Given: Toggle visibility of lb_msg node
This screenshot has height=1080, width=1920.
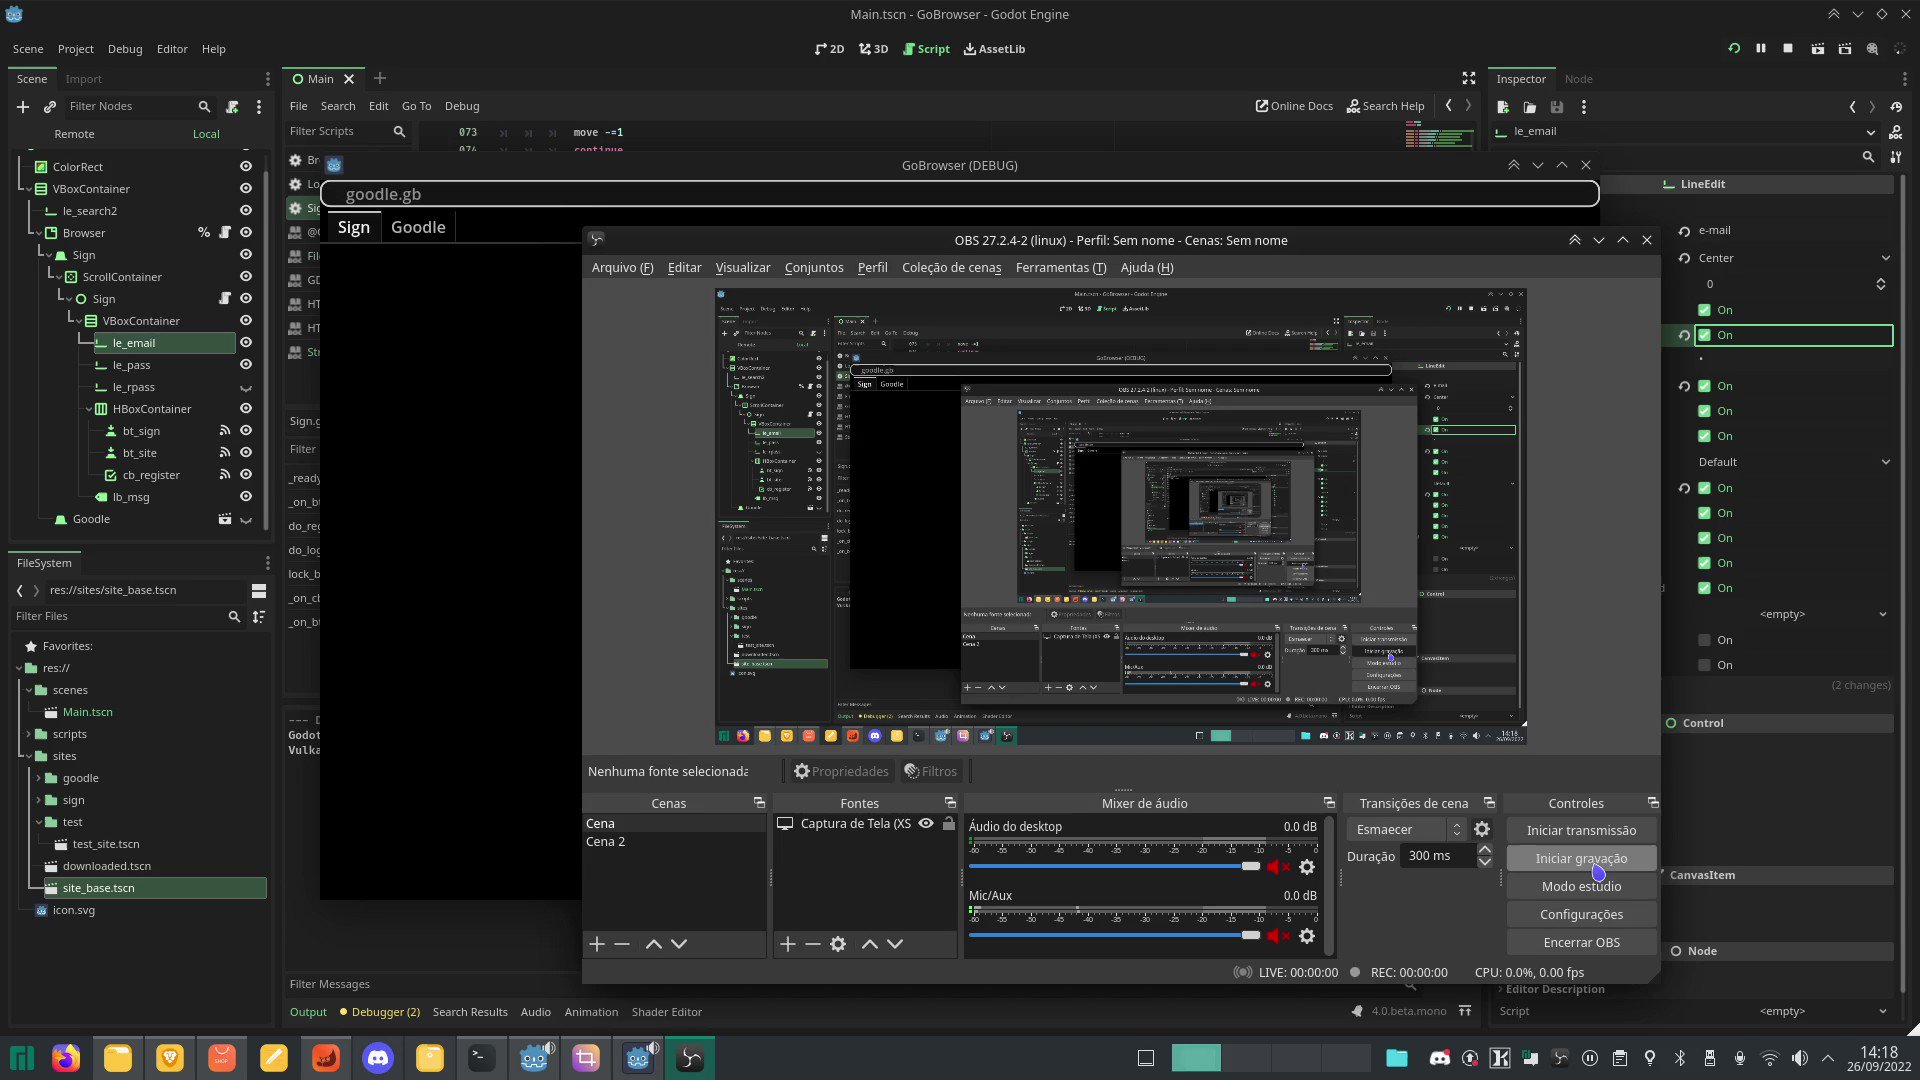Looking at the screenshot, I should pos(246,497).
